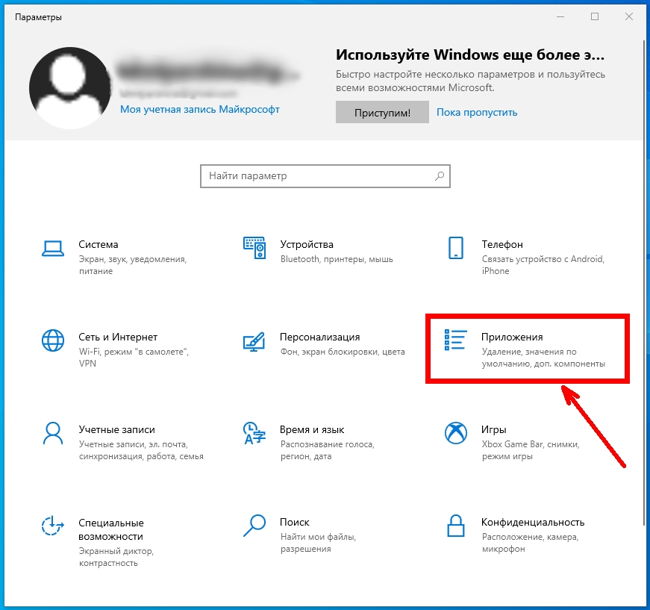The height and width of the screenshot is (610, 650).
Task: Click the Приступим! button
Action: point(382,112)
